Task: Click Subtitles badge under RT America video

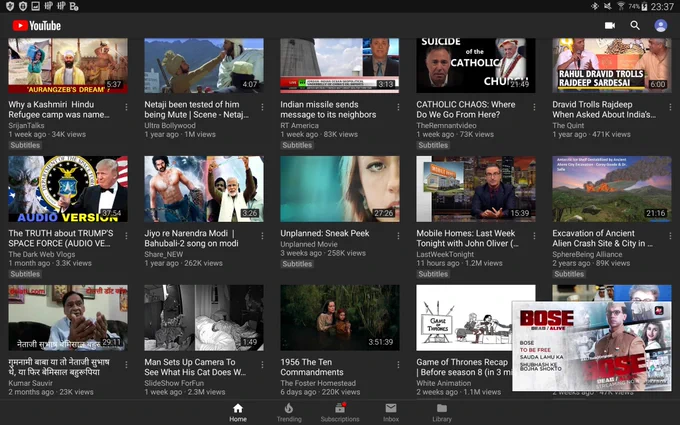Action: 297,145
